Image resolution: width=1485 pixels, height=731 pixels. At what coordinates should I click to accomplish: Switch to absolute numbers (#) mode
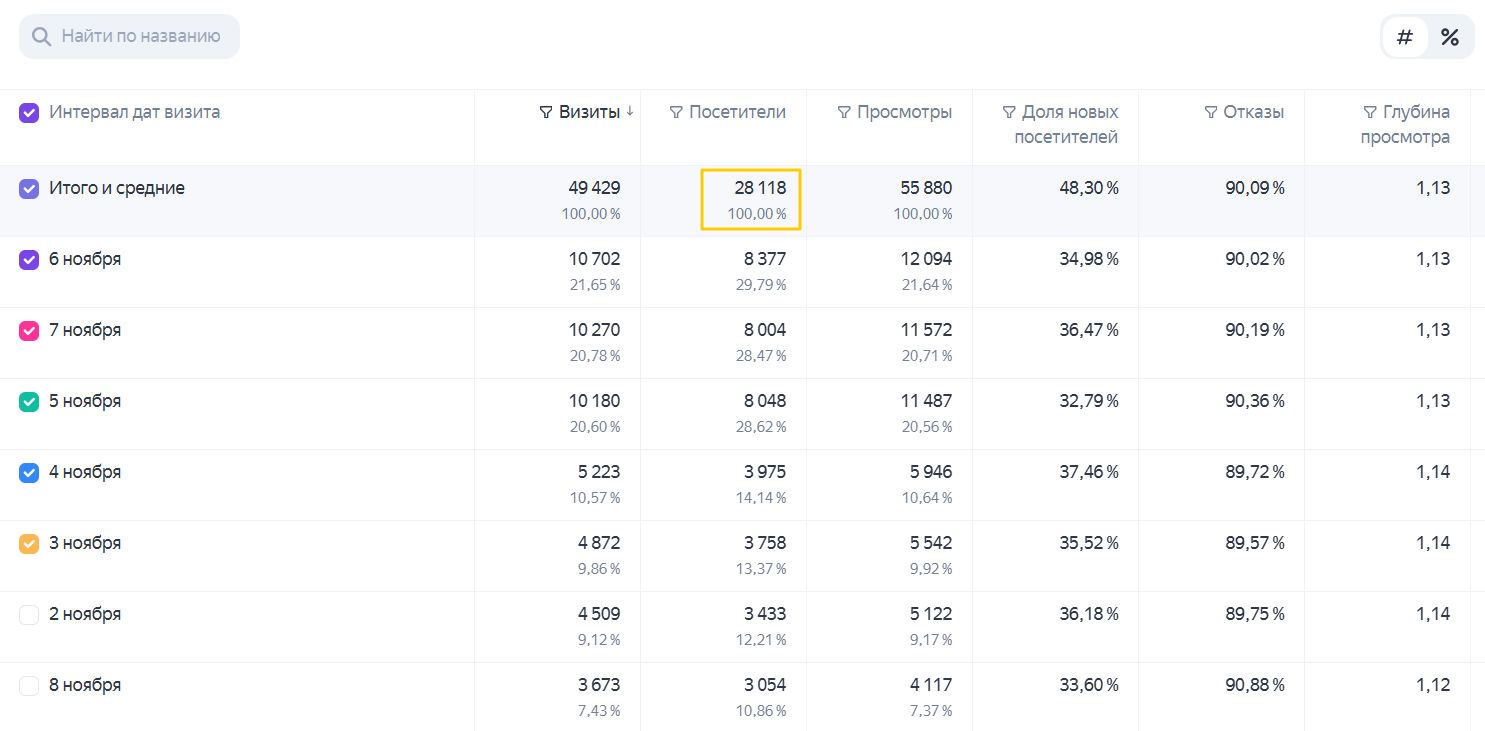(x=1405, y=37)
